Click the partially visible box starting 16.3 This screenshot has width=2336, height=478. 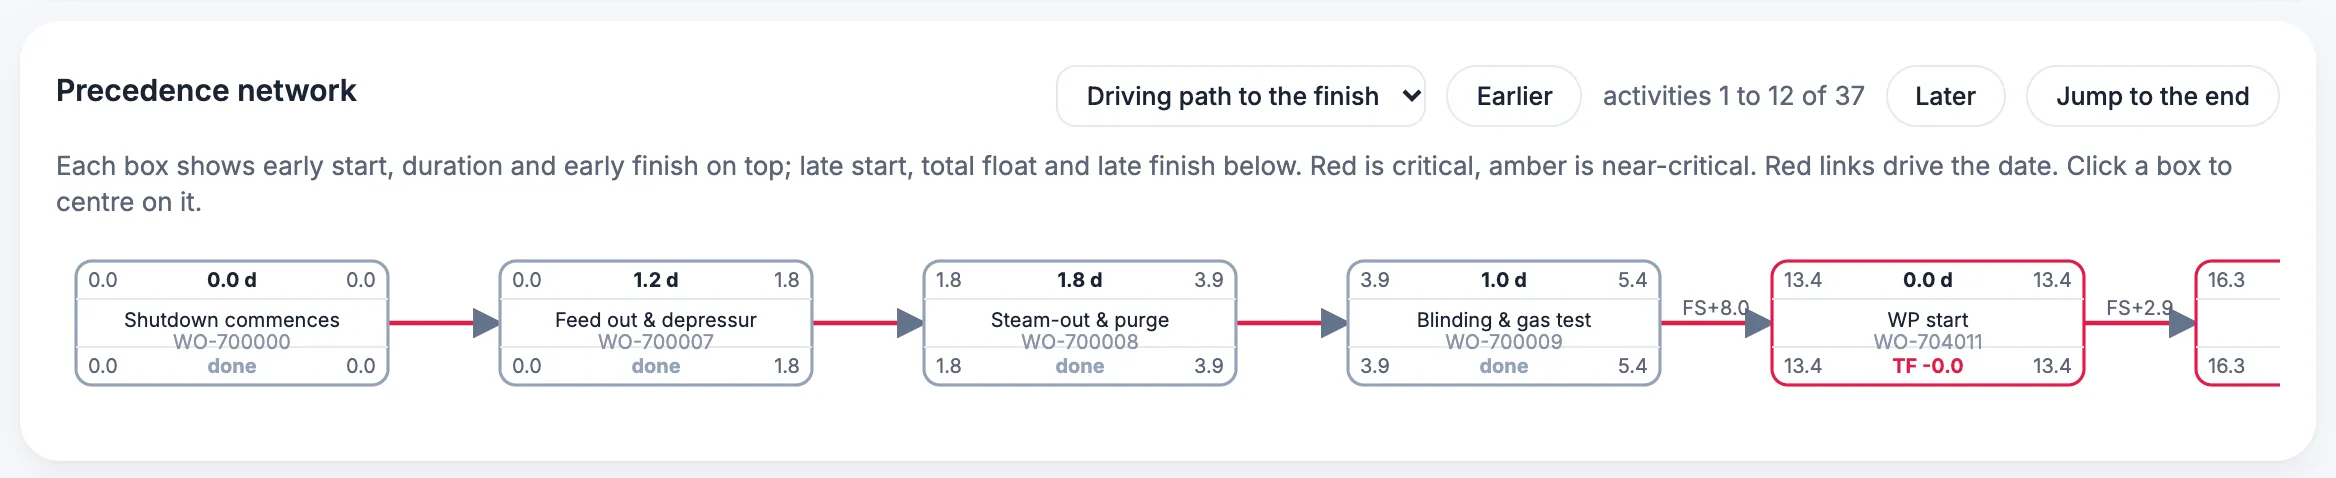2238,323
